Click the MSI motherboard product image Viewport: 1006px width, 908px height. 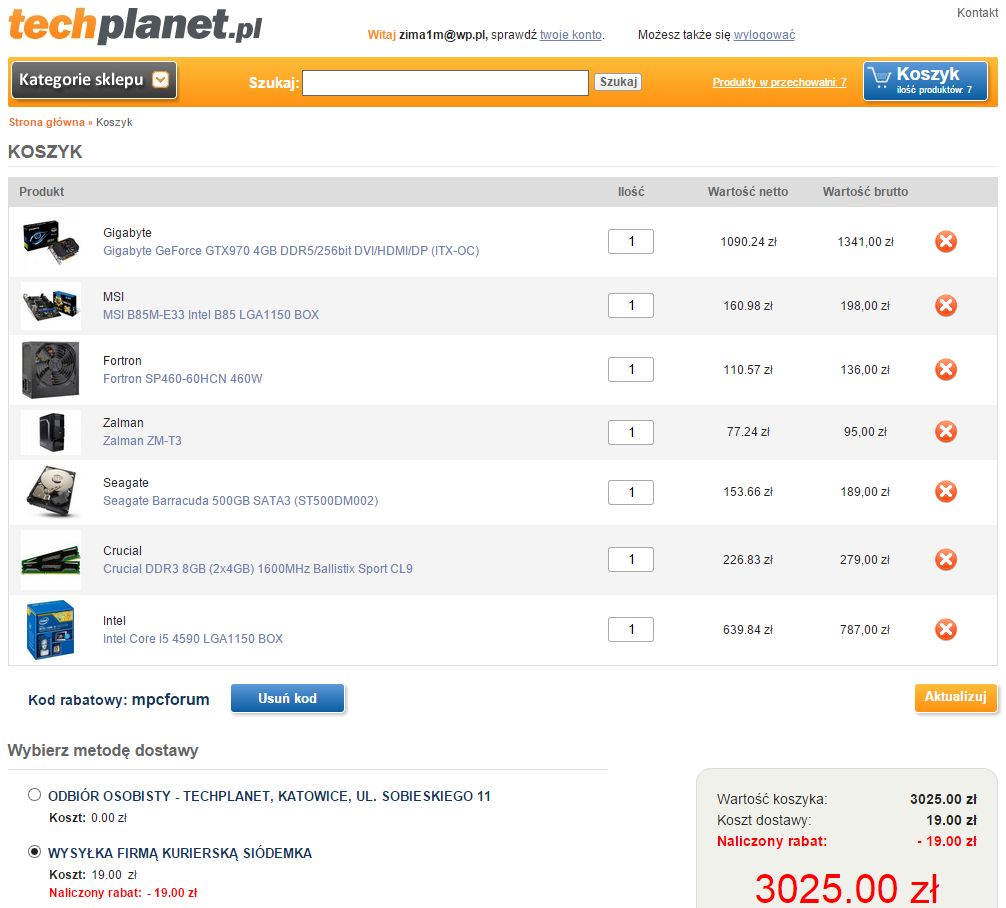coord(51,305)
